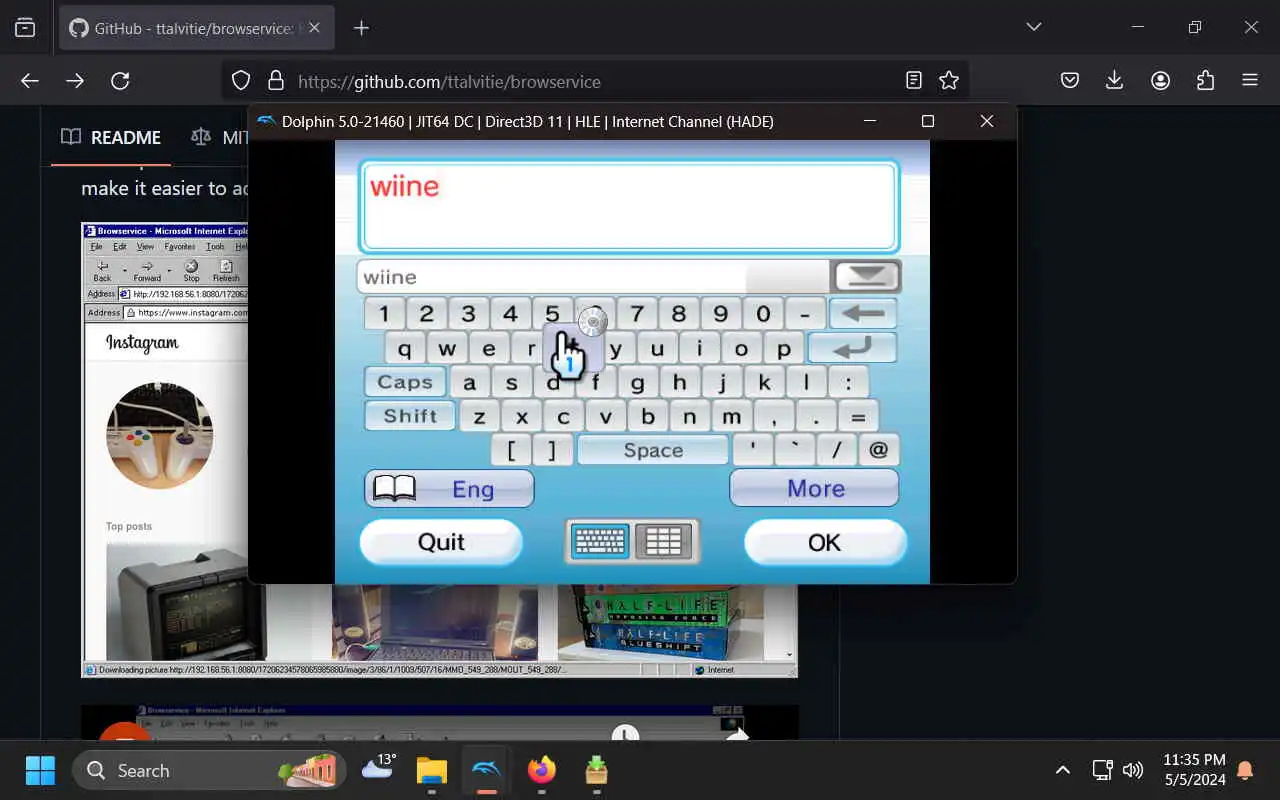1280x800 pixels.
Task: Open Pocket save icon in Firefox
Action: tap(1070, 81)
